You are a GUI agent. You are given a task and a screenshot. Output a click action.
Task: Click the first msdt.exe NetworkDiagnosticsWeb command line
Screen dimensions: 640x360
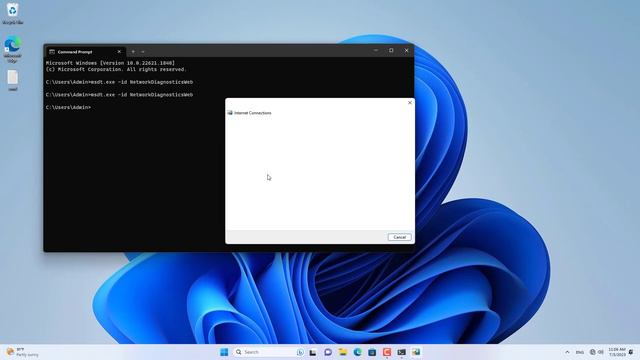pos(119,82)
